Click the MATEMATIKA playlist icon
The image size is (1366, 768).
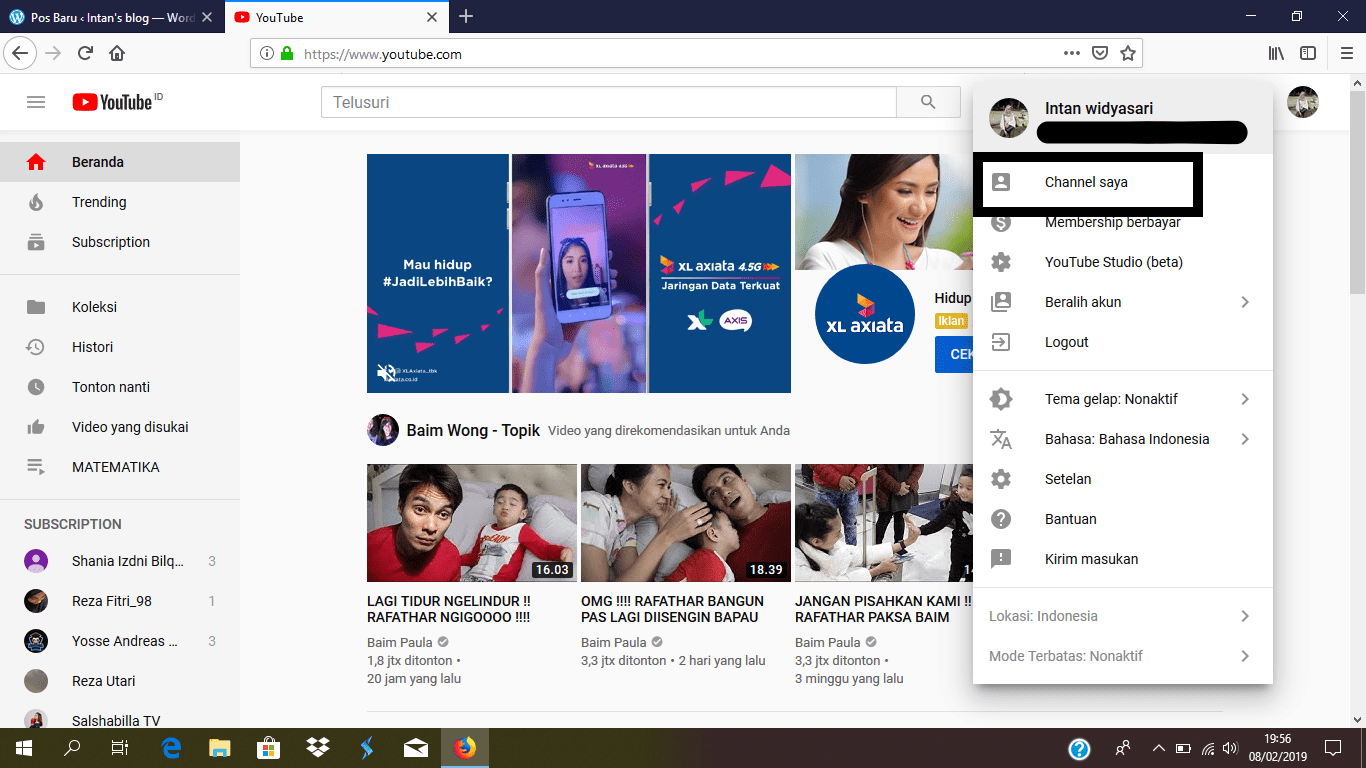36,467
